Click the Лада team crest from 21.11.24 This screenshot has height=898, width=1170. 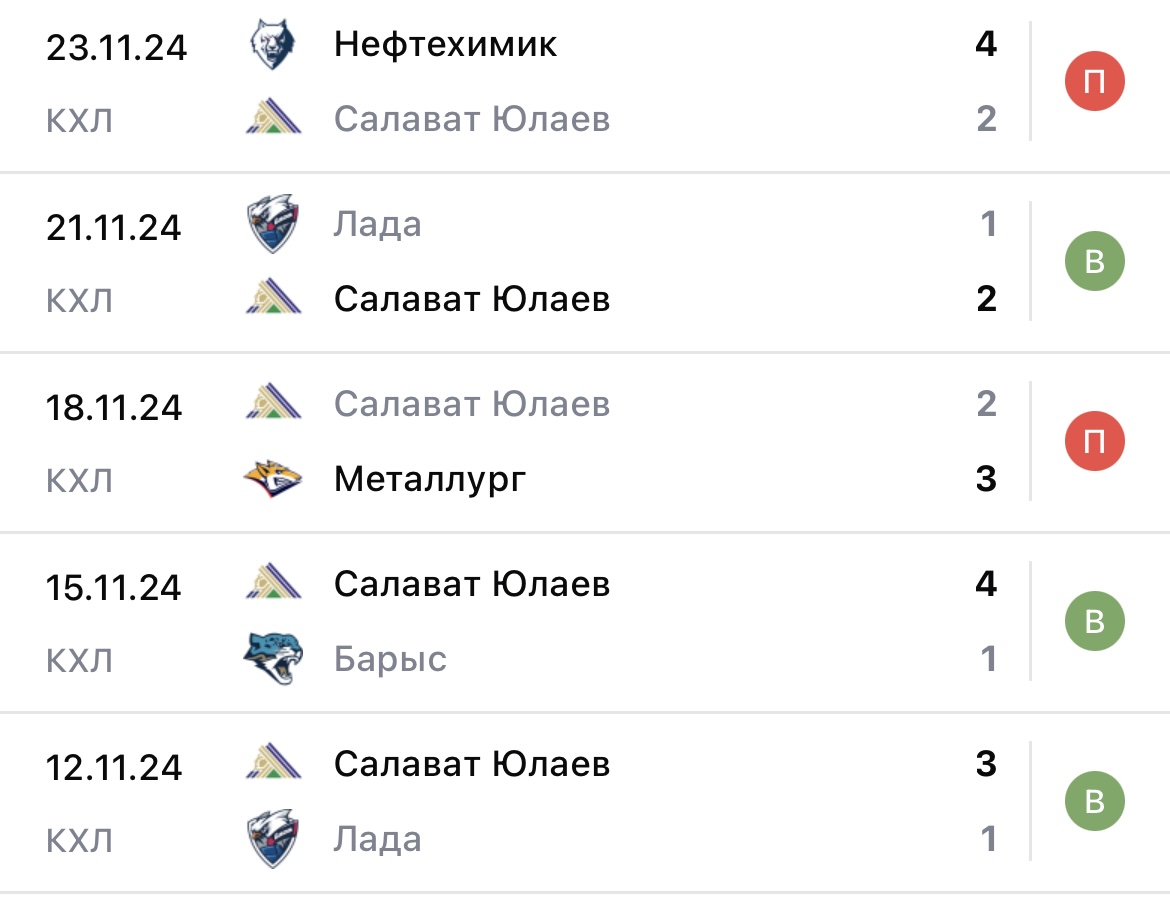271,223
